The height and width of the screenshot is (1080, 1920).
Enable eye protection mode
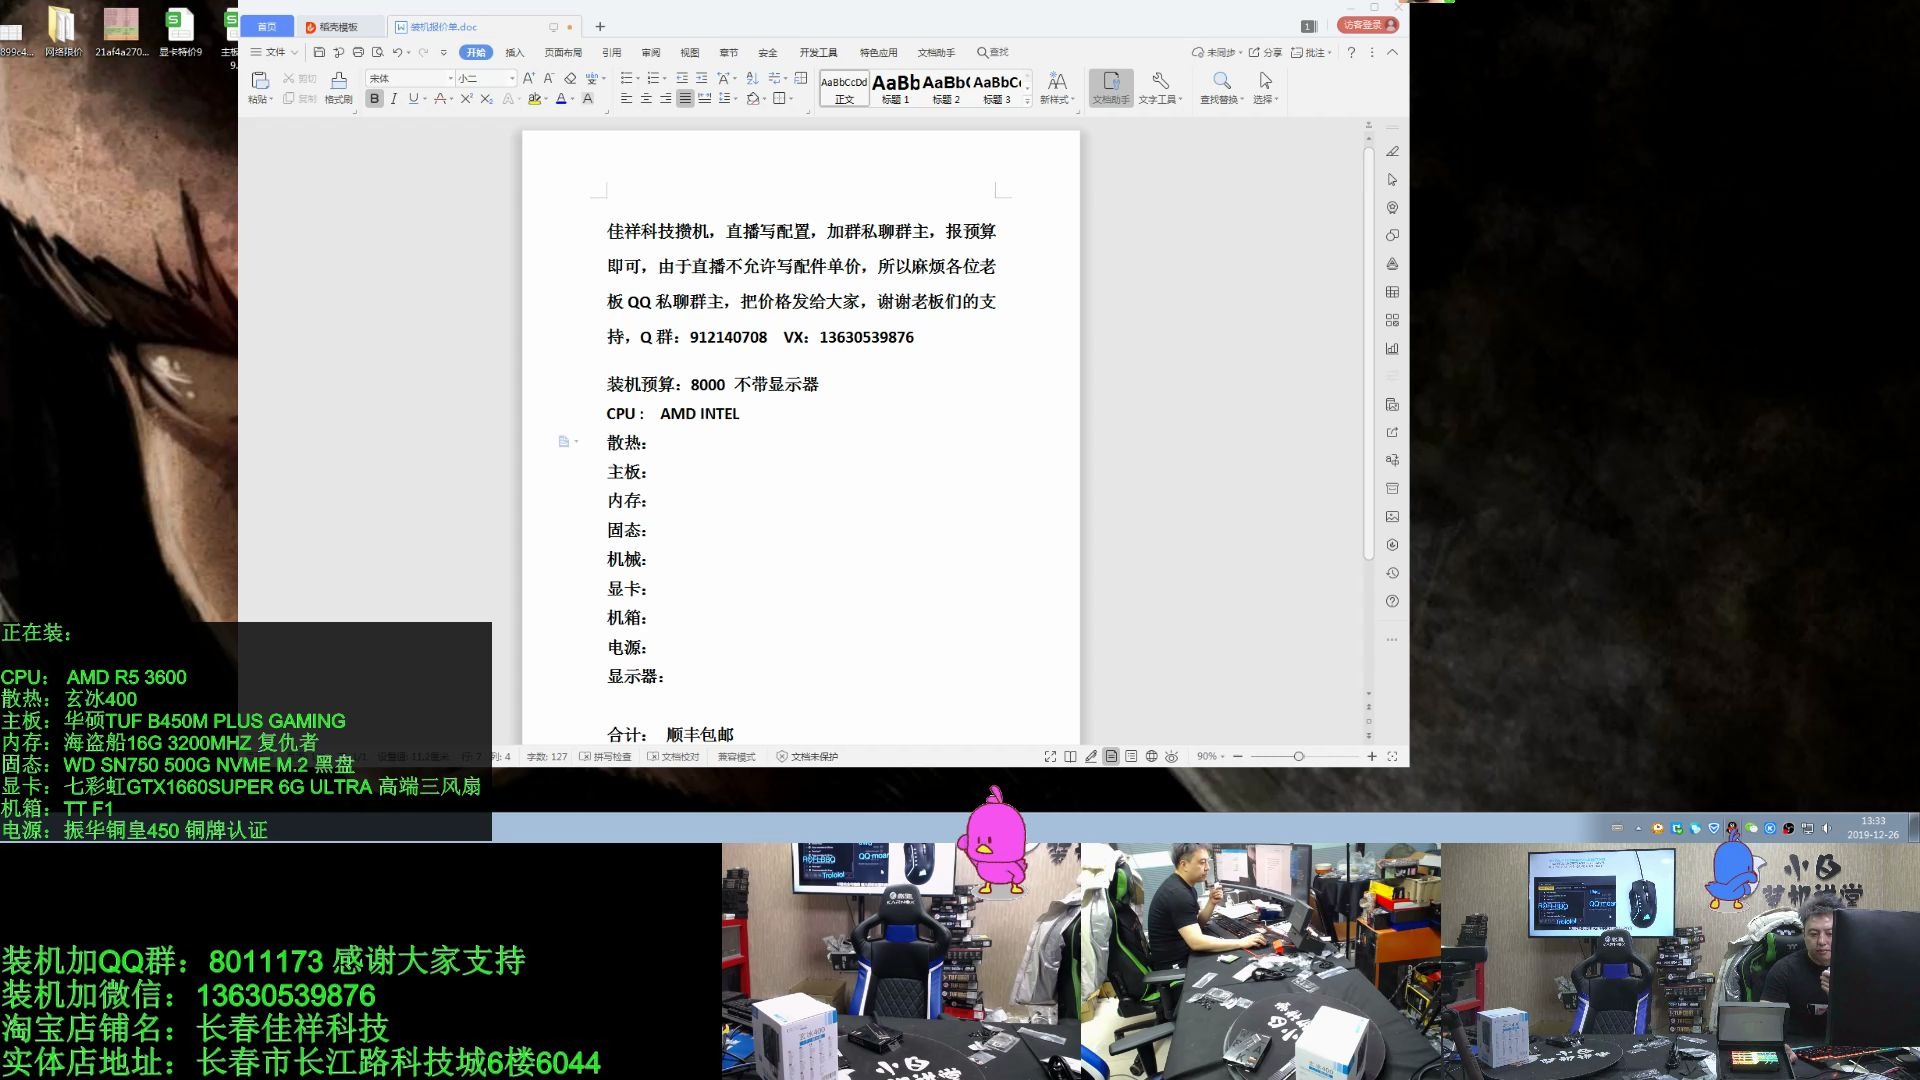[x=1171, y=757]
